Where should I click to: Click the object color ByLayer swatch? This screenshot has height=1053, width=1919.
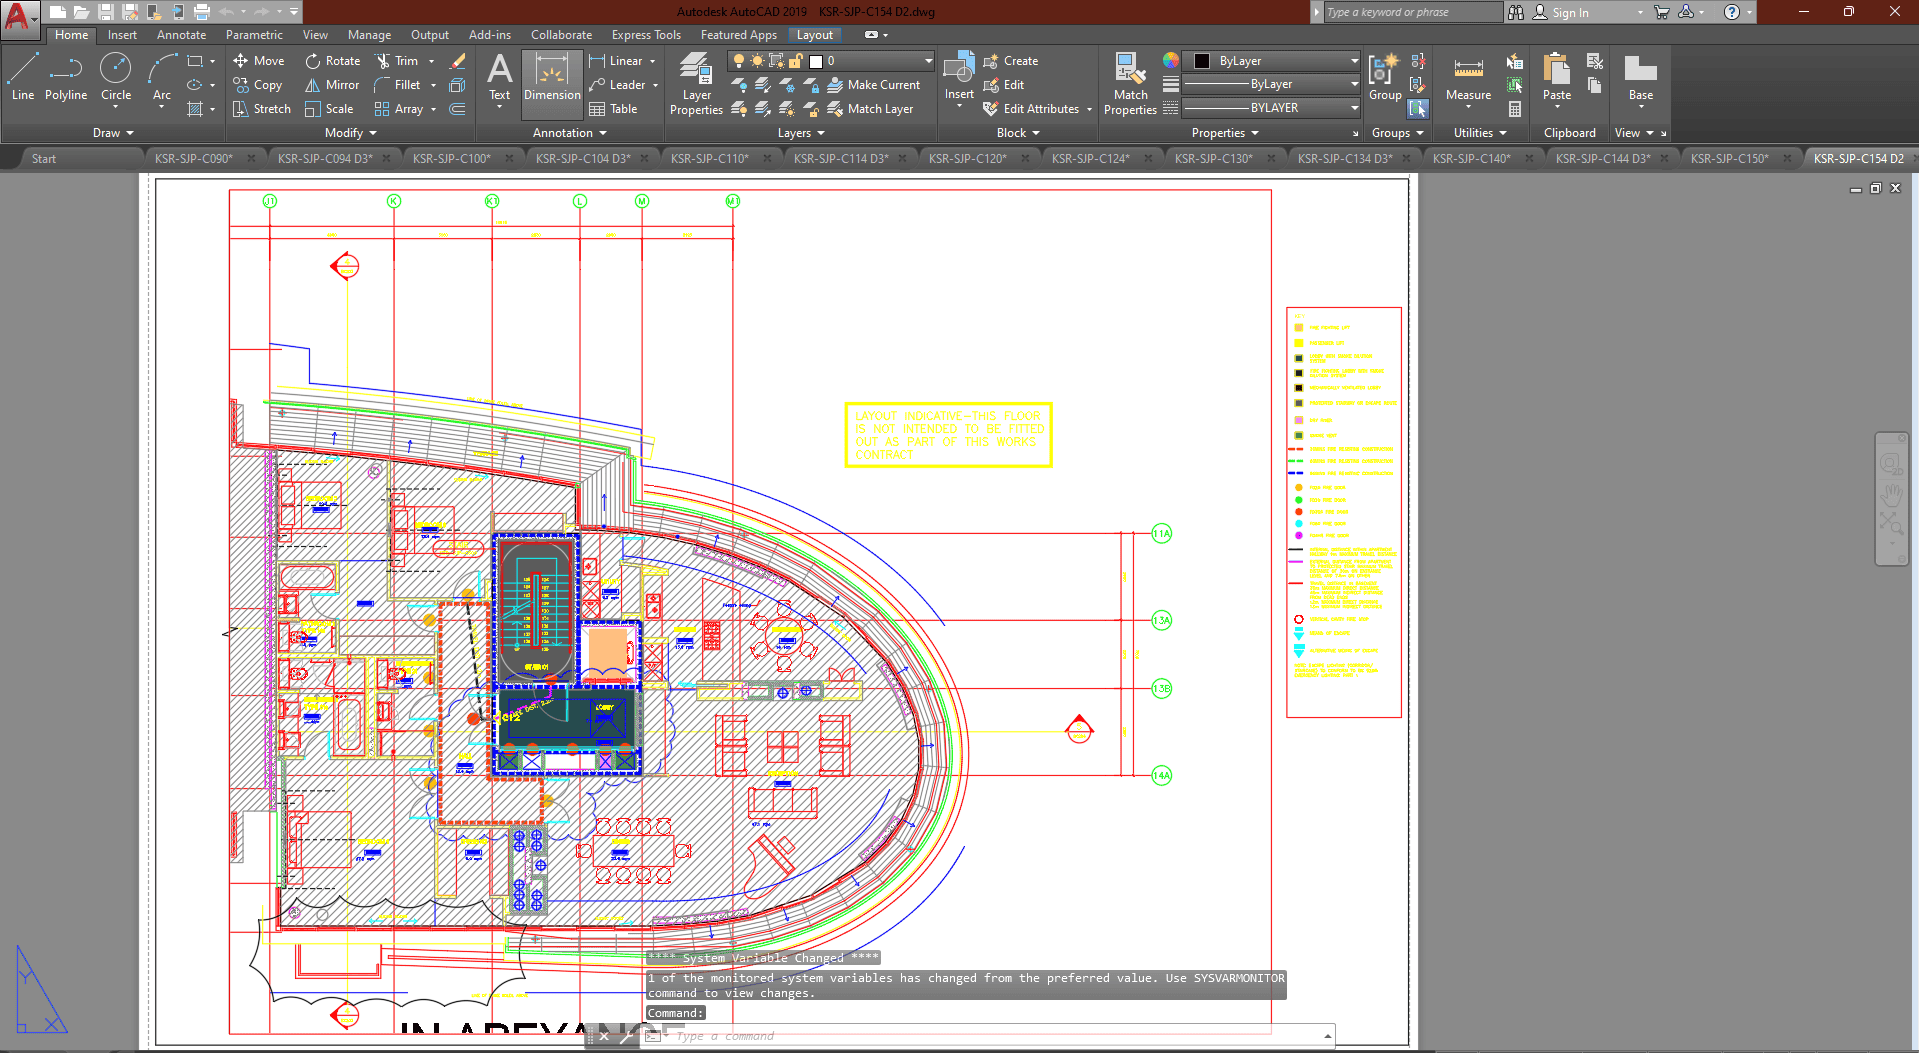[x=1203, y=61]
